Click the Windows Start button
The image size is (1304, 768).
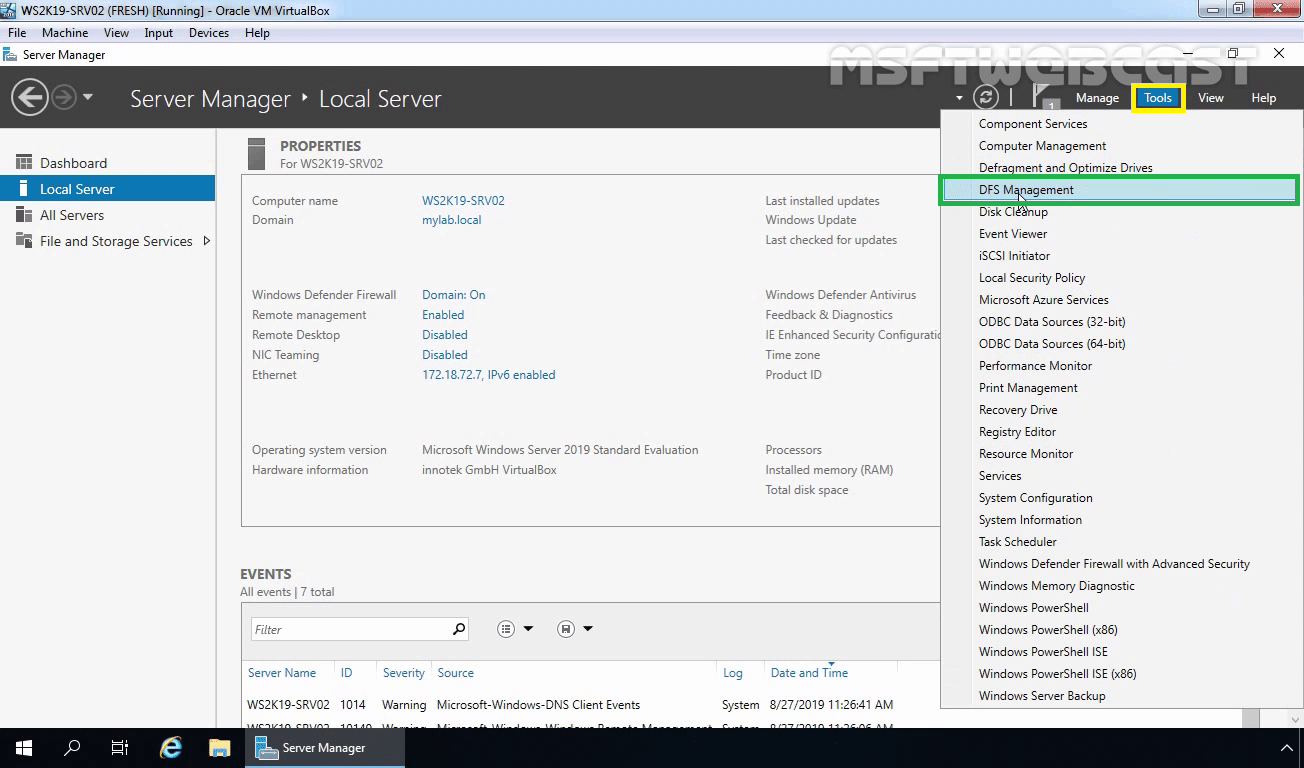coord(24,748)
